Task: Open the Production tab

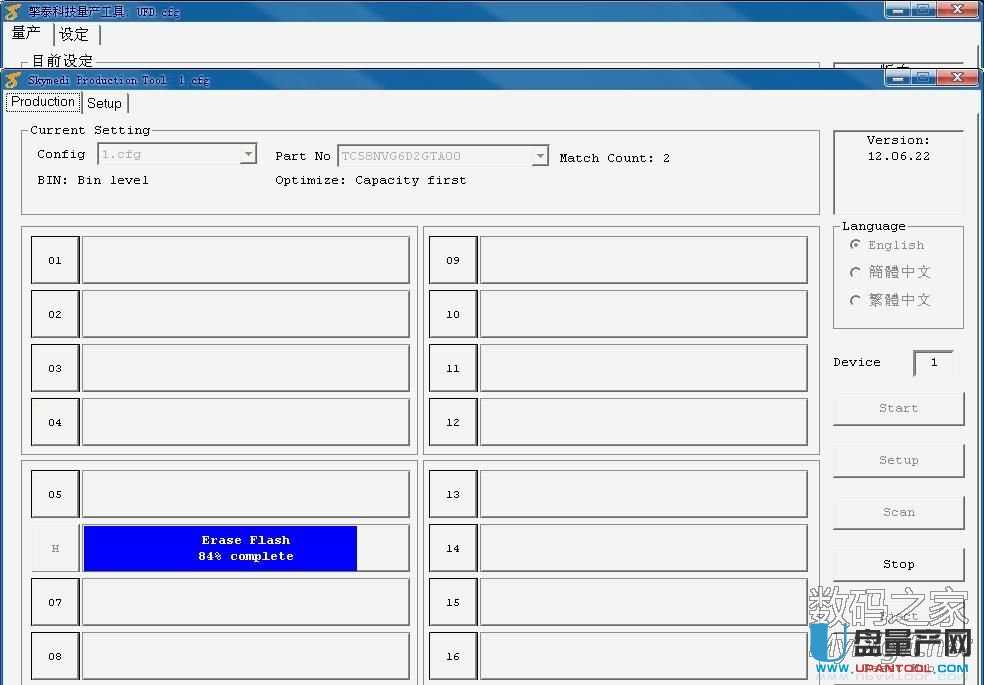Action: click(43, 102)
